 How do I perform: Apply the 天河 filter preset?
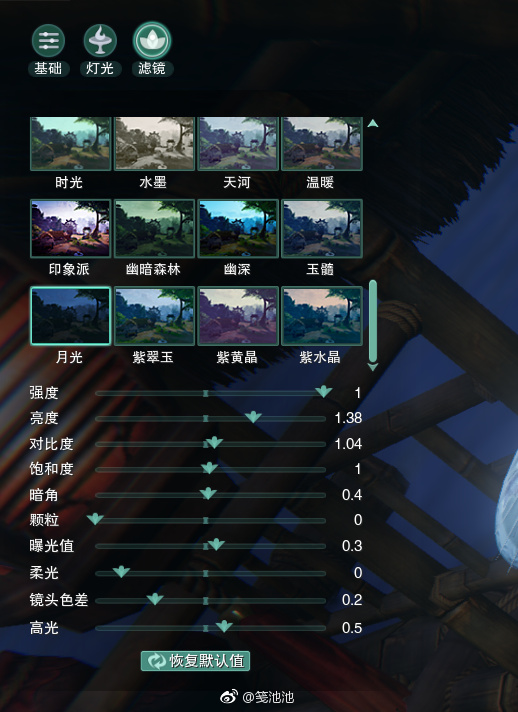click(x=238, y=144)
